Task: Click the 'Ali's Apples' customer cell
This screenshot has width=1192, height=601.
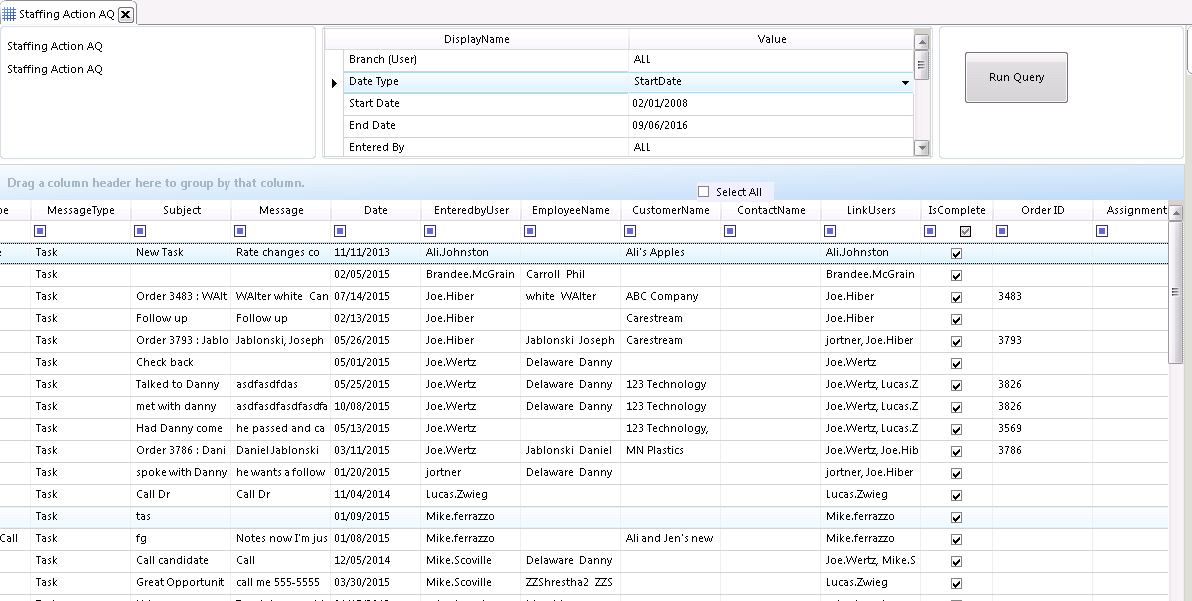Action: coord(670,253)
